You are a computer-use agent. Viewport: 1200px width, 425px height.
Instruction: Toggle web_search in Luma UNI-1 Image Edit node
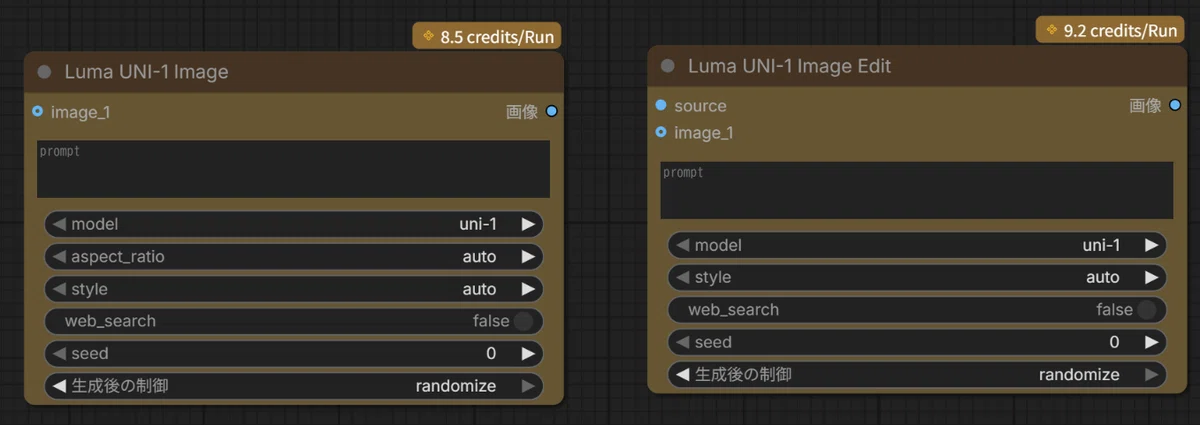917,310
